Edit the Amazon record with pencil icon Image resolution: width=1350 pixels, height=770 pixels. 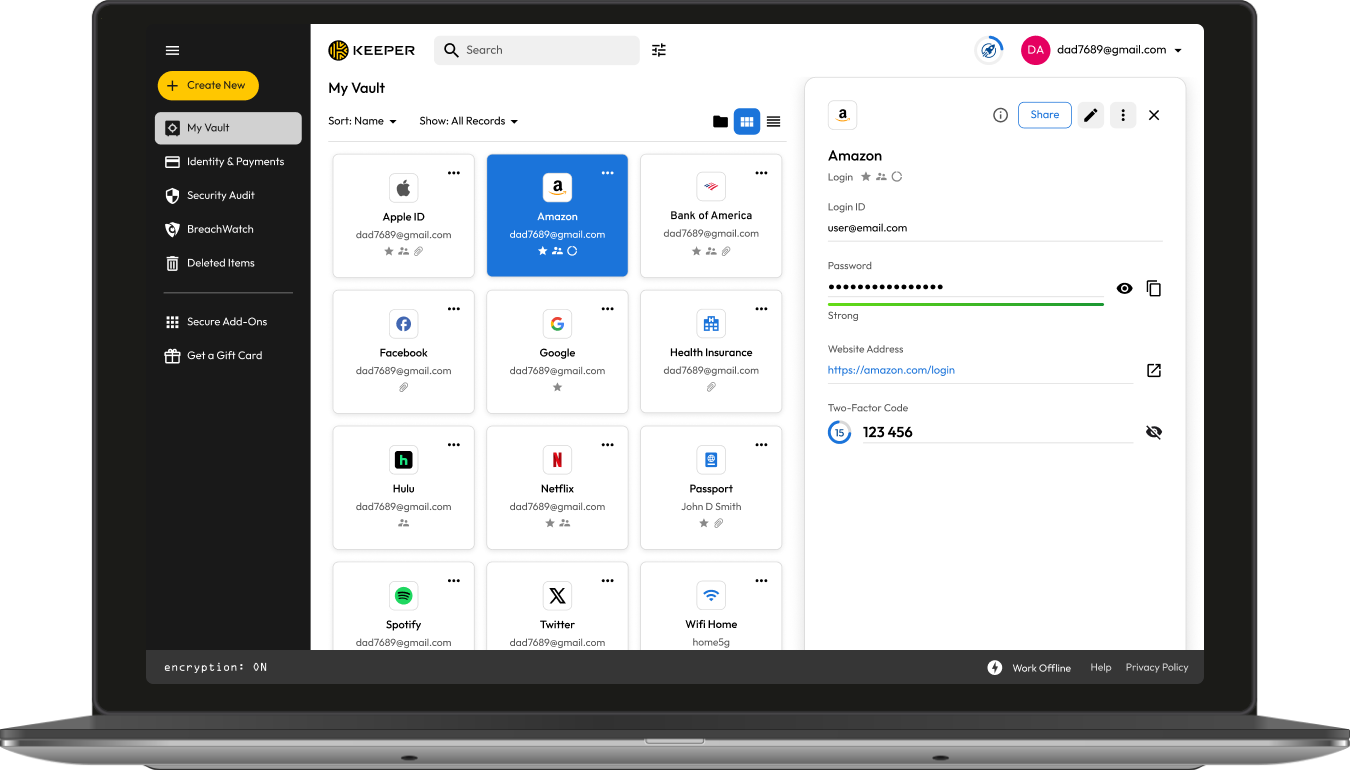click(1091, 115)
